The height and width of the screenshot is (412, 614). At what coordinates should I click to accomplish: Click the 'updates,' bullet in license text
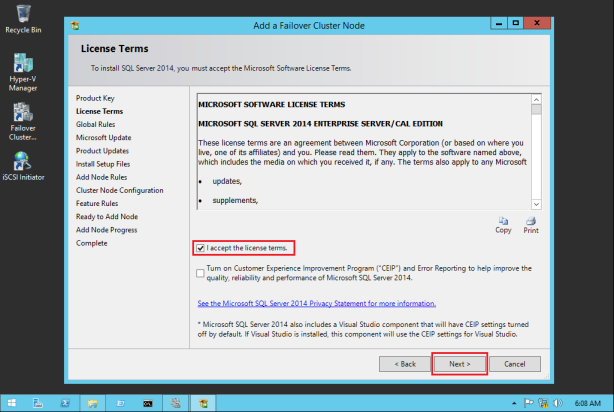click(227, 181)
